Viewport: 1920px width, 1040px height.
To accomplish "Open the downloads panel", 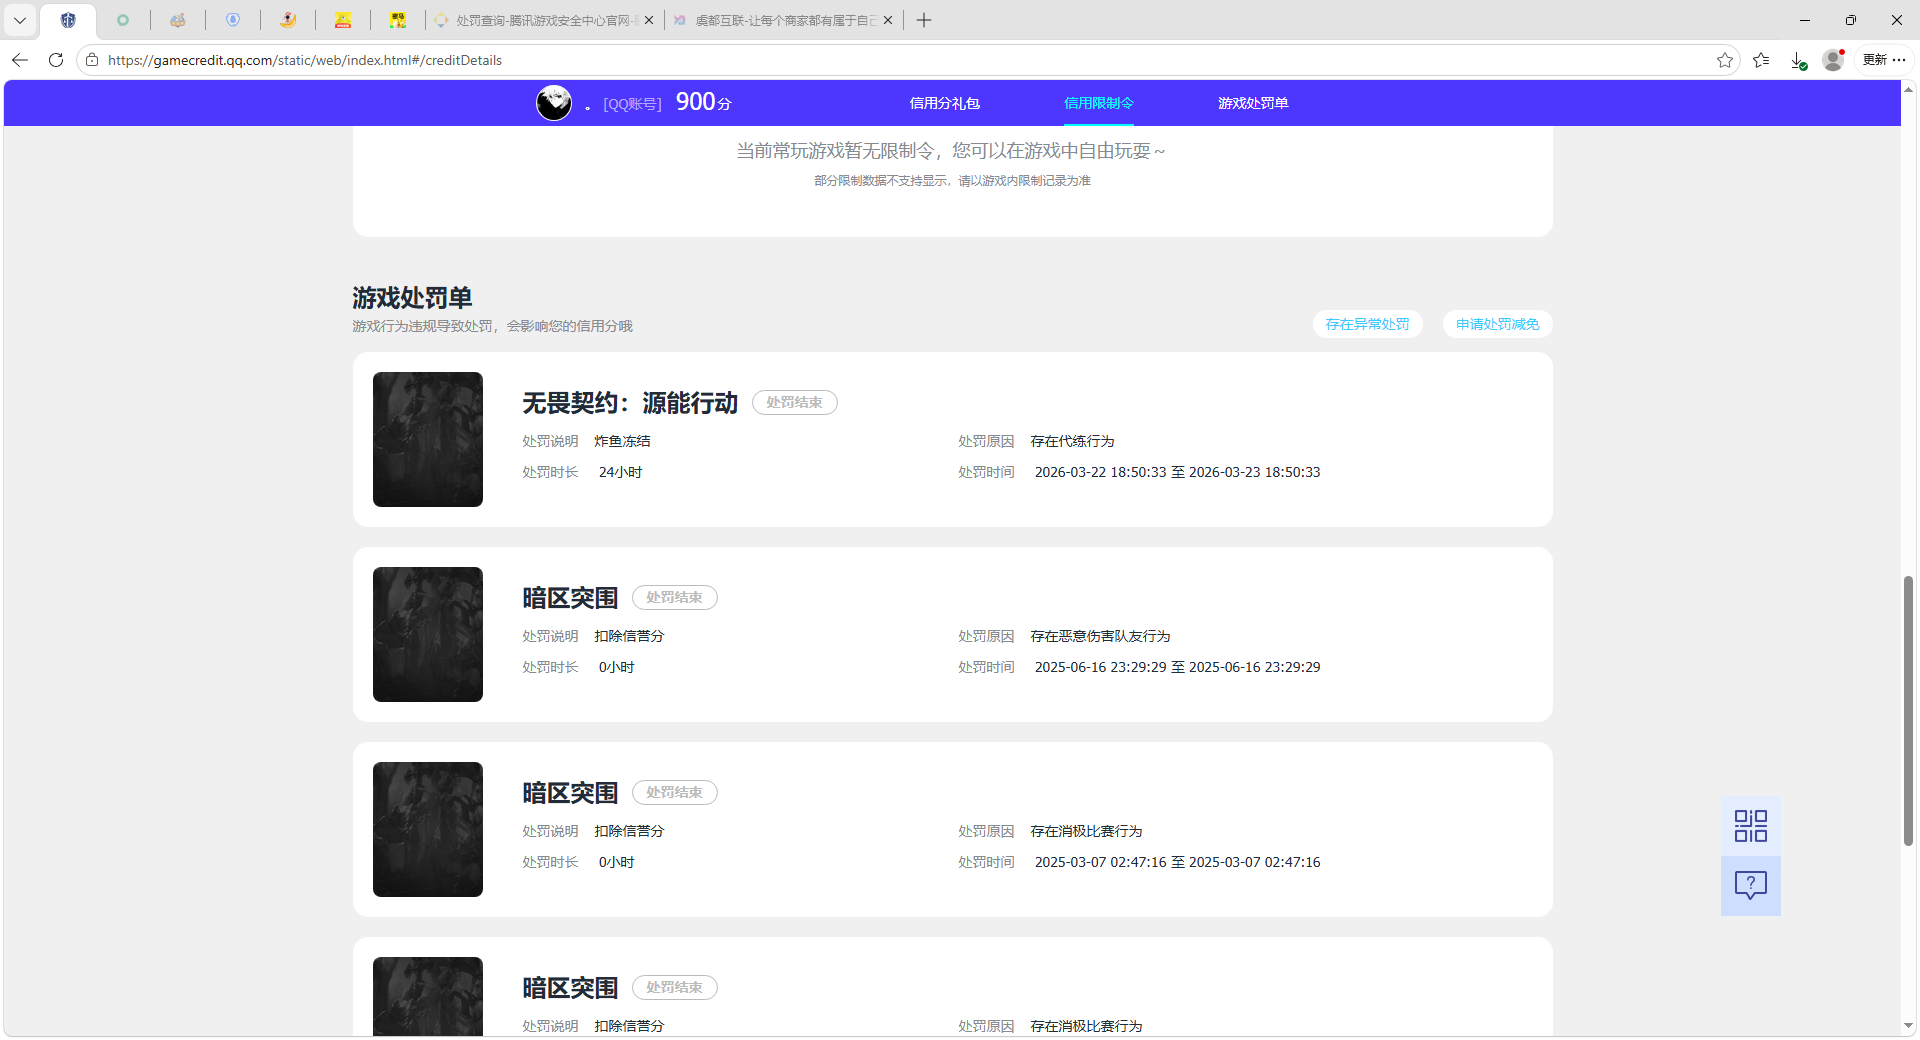I will (x=1798, y=60).
